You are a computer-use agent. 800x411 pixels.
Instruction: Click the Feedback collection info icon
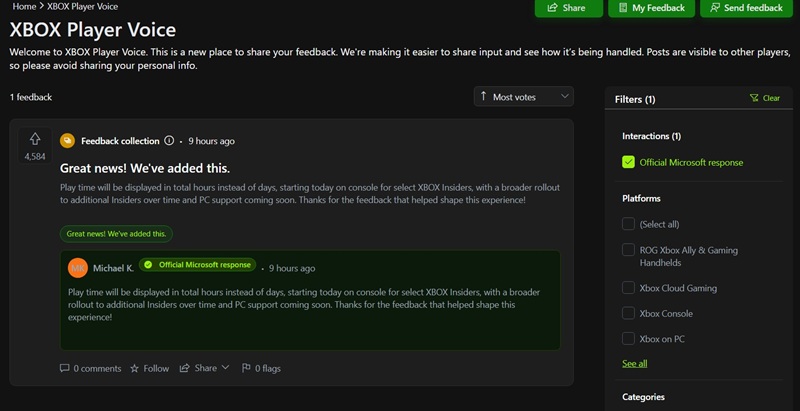coord(169,141)
